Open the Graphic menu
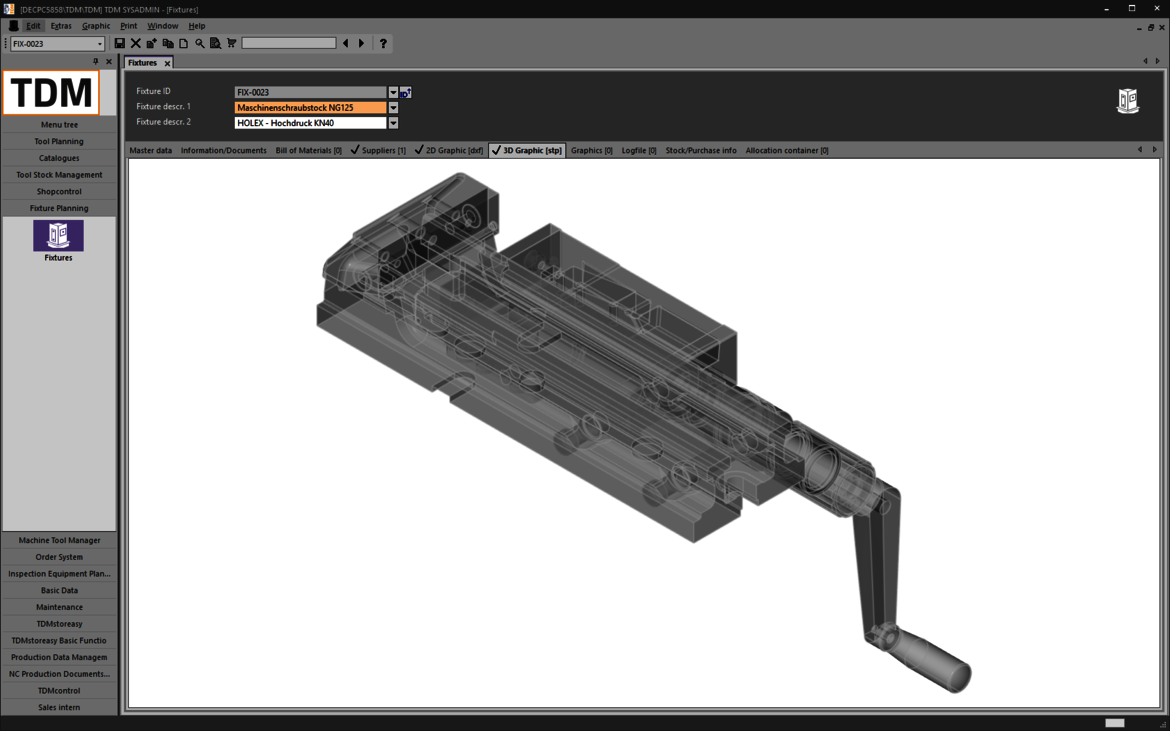Image resolution: width=1170 pixels, height=731 pixels. click(96, 26)
